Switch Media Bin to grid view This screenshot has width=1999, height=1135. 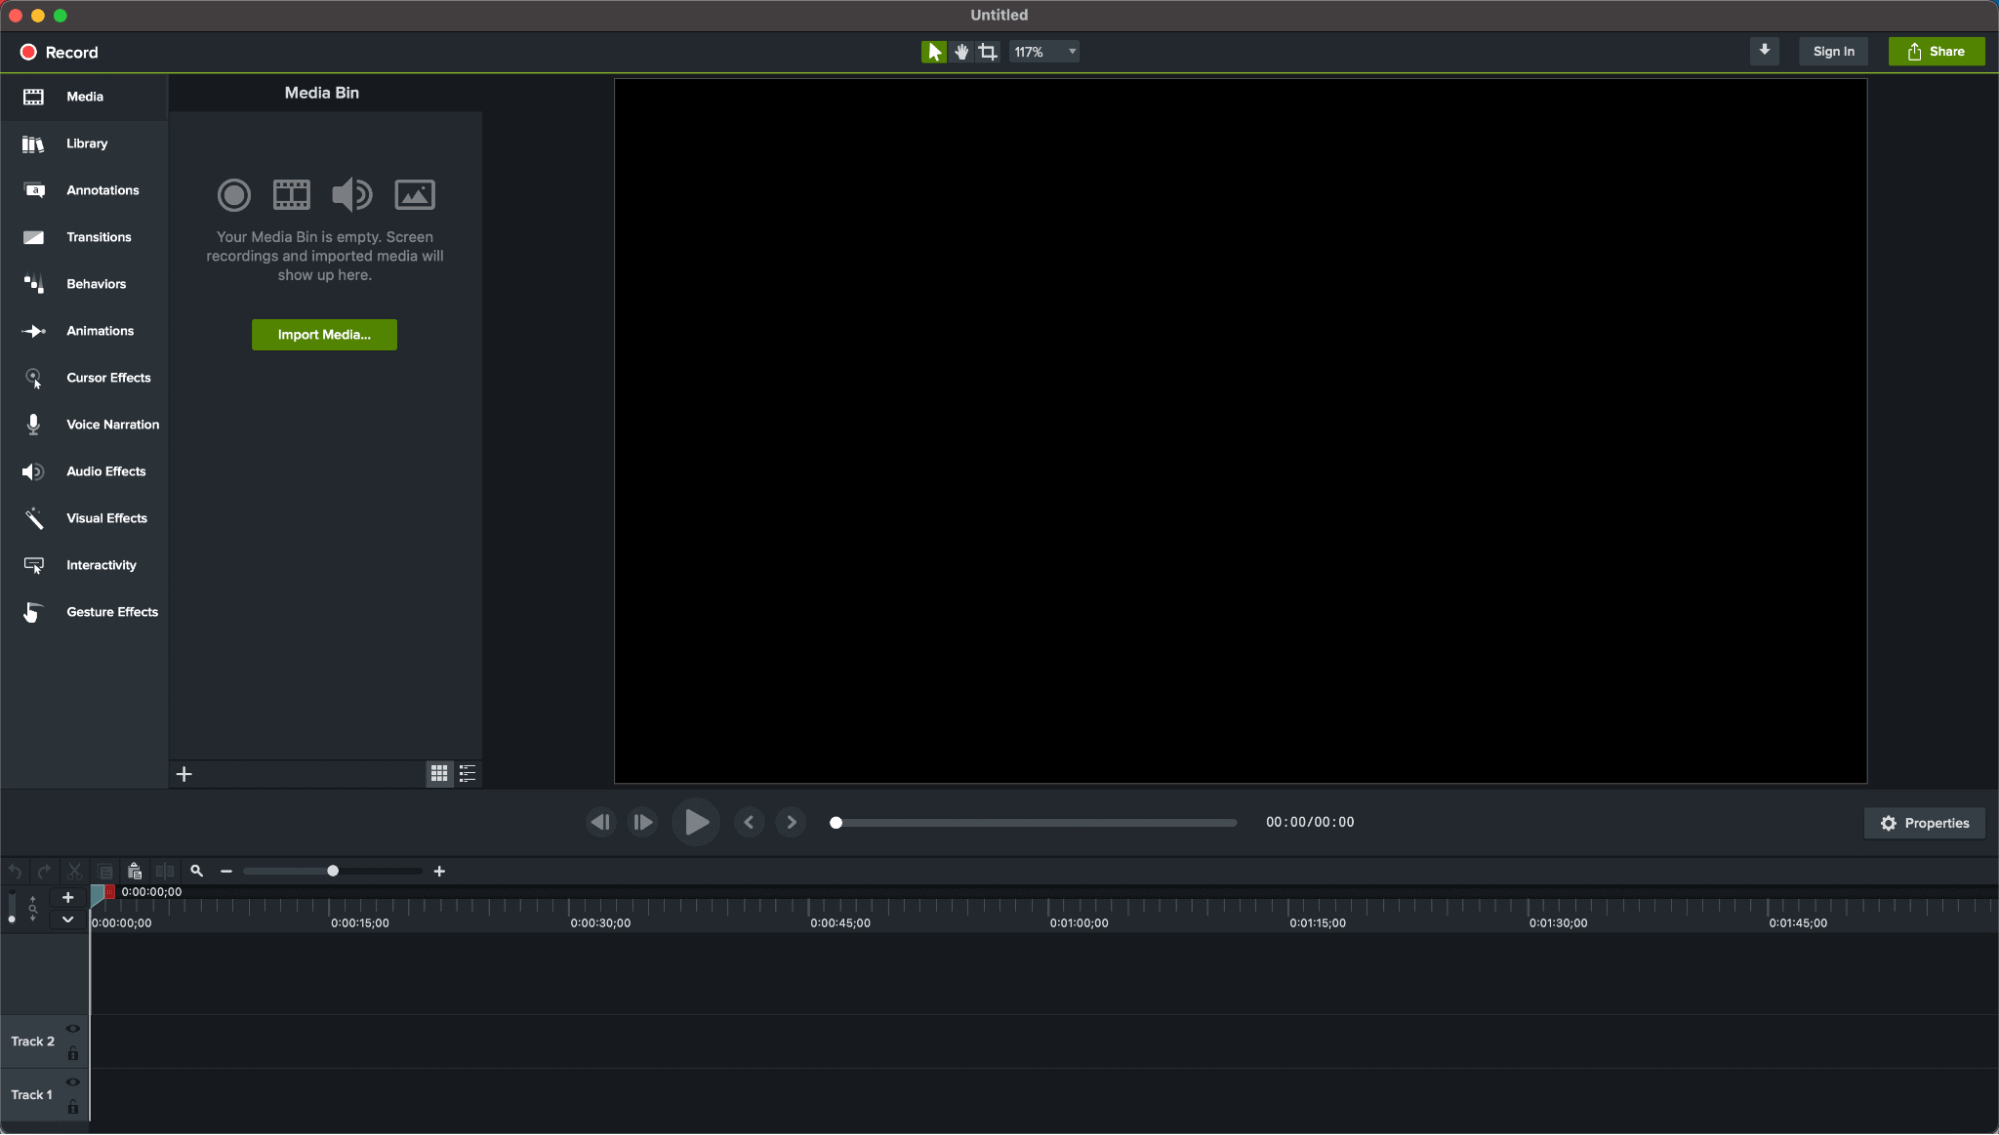[439, 773]
